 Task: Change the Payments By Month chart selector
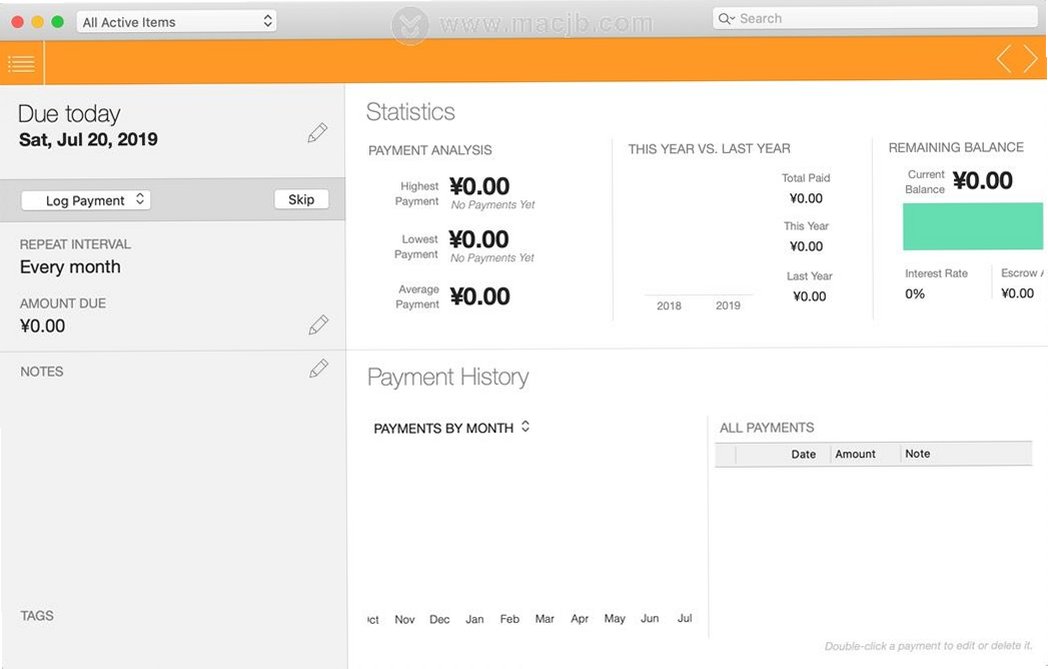[452, 428]
